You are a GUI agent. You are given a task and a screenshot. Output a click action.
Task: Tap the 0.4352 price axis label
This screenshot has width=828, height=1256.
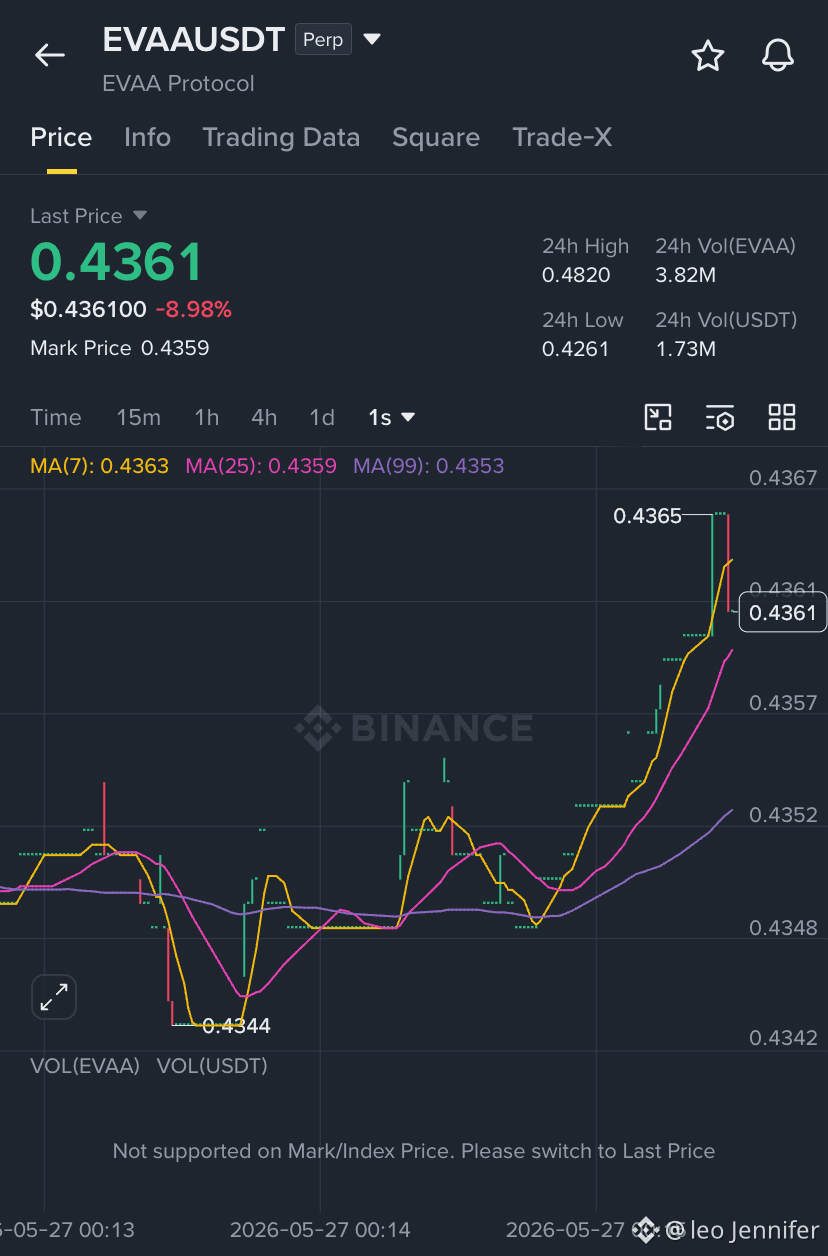pyautogui.click(x=783, y=815)
